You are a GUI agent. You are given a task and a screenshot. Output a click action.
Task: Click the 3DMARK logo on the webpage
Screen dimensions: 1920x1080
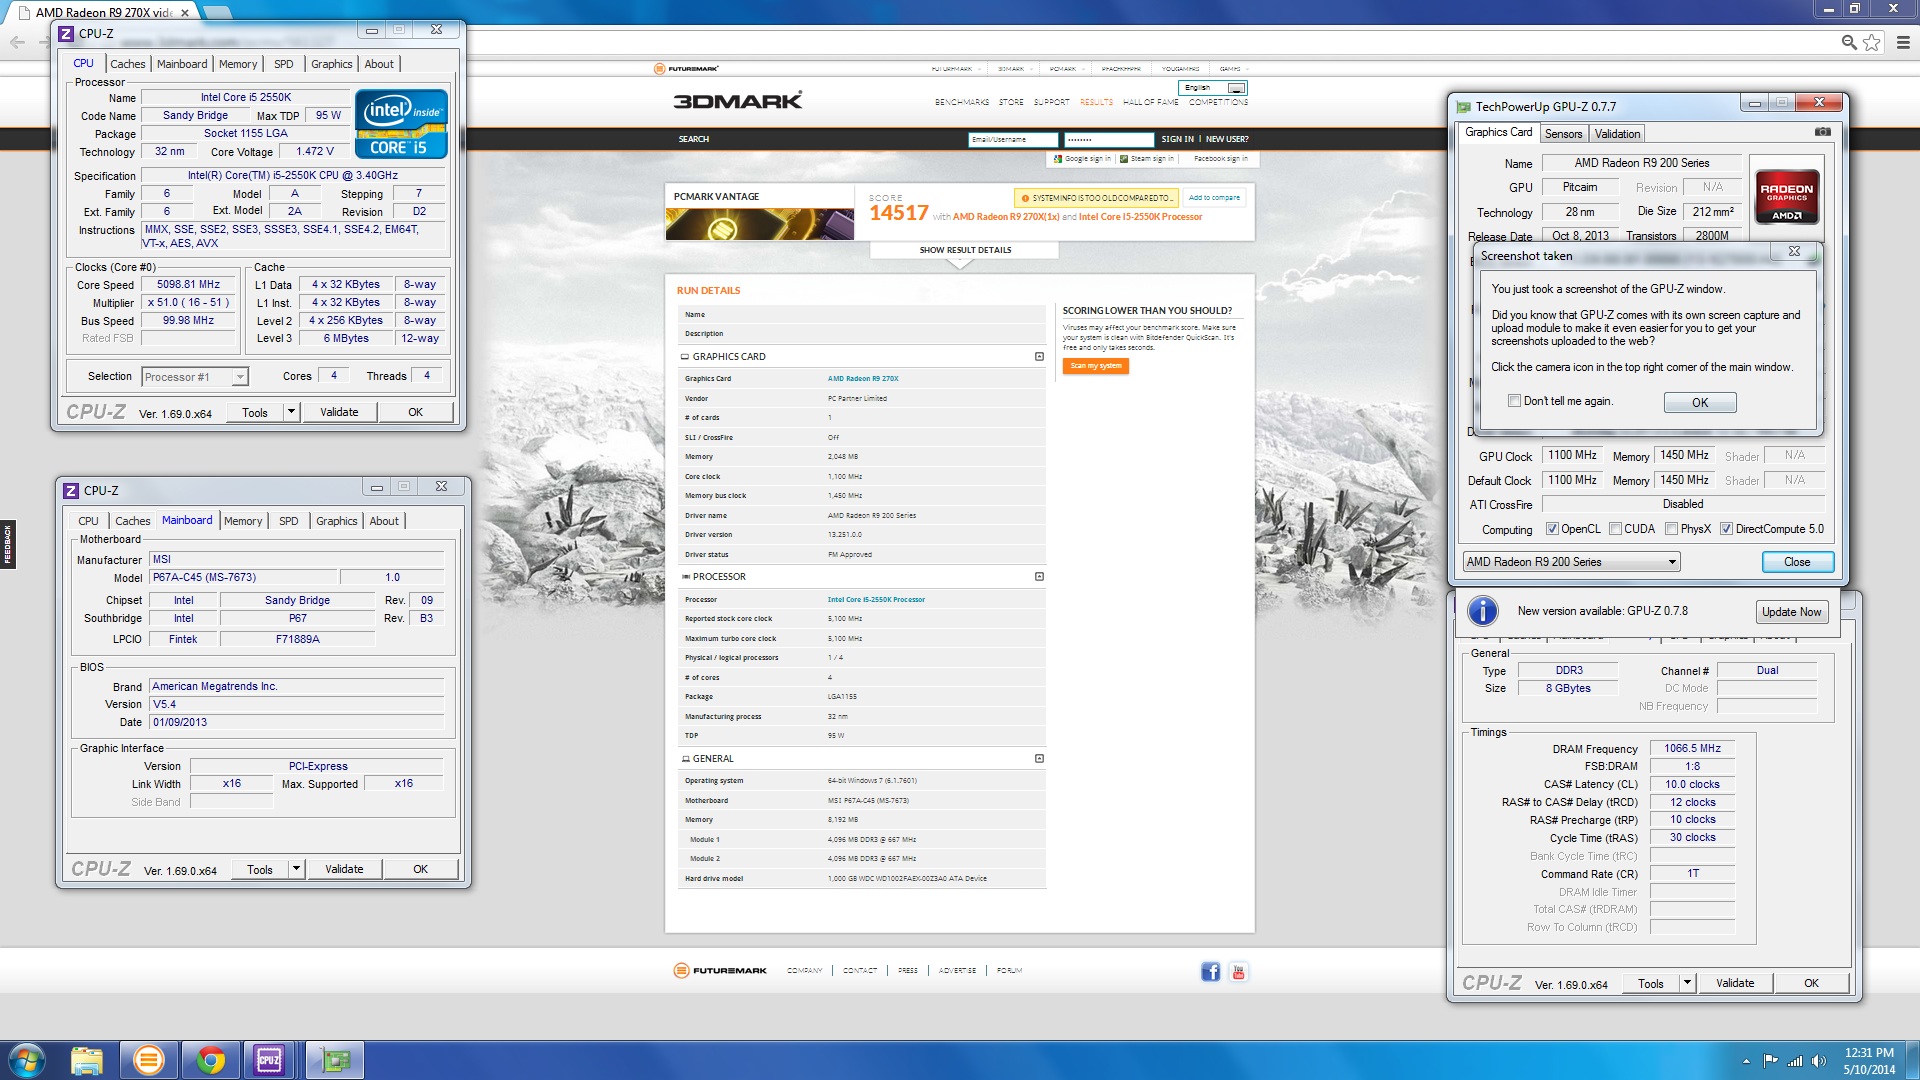tap(738, 101)
